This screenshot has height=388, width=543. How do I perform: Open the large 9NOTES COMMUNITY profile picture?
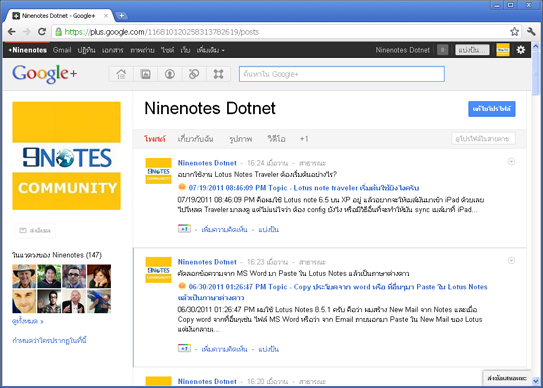66,156
